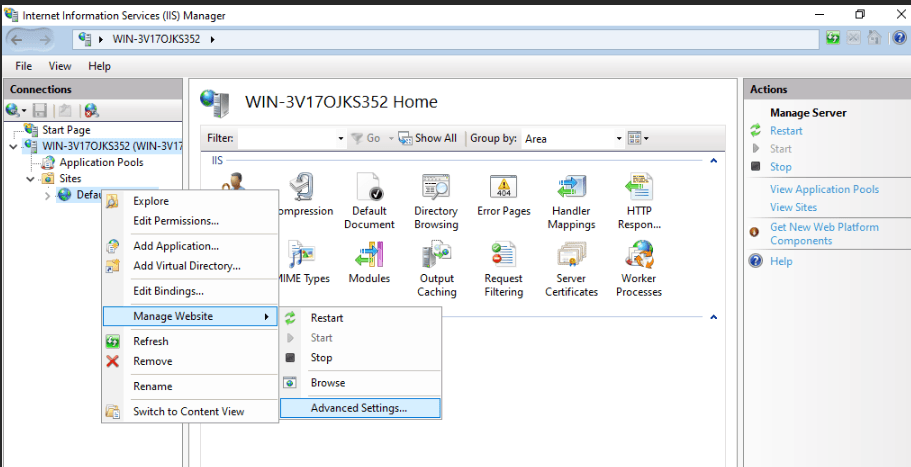Choose Edit Bindings in context menu
The width and height of the screenshot is (911, 467).
coord(190,290)
